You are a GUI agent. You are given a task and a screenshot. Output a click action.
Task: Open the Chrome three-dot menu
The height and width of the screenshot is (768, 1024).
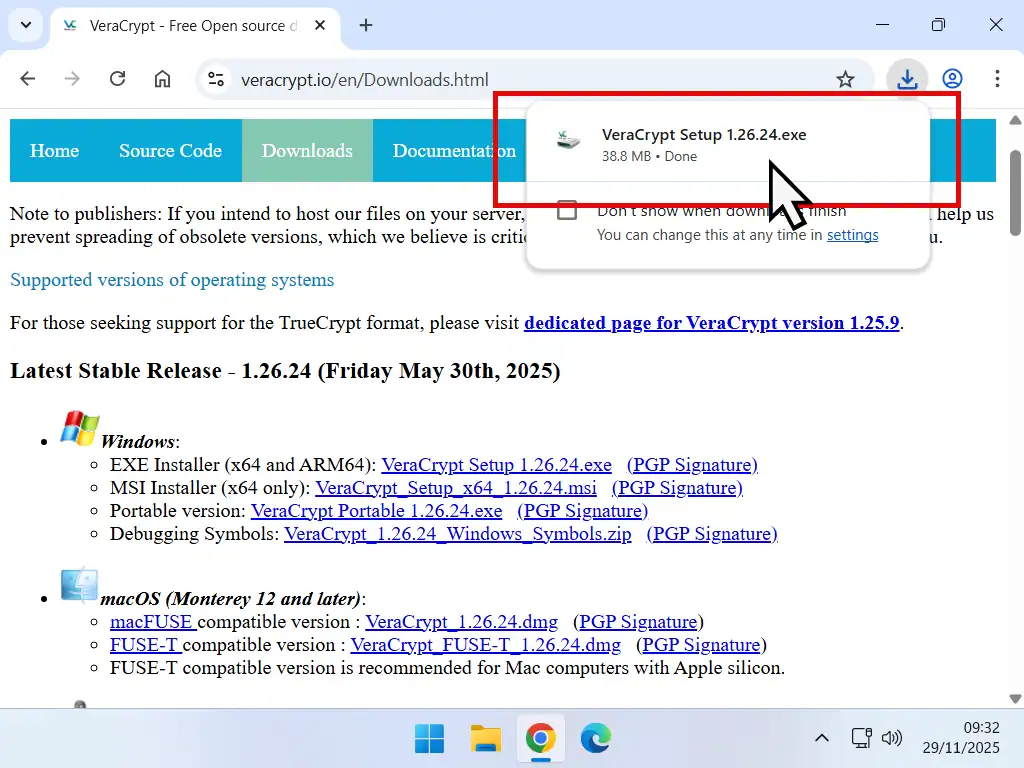coord(997,78)
